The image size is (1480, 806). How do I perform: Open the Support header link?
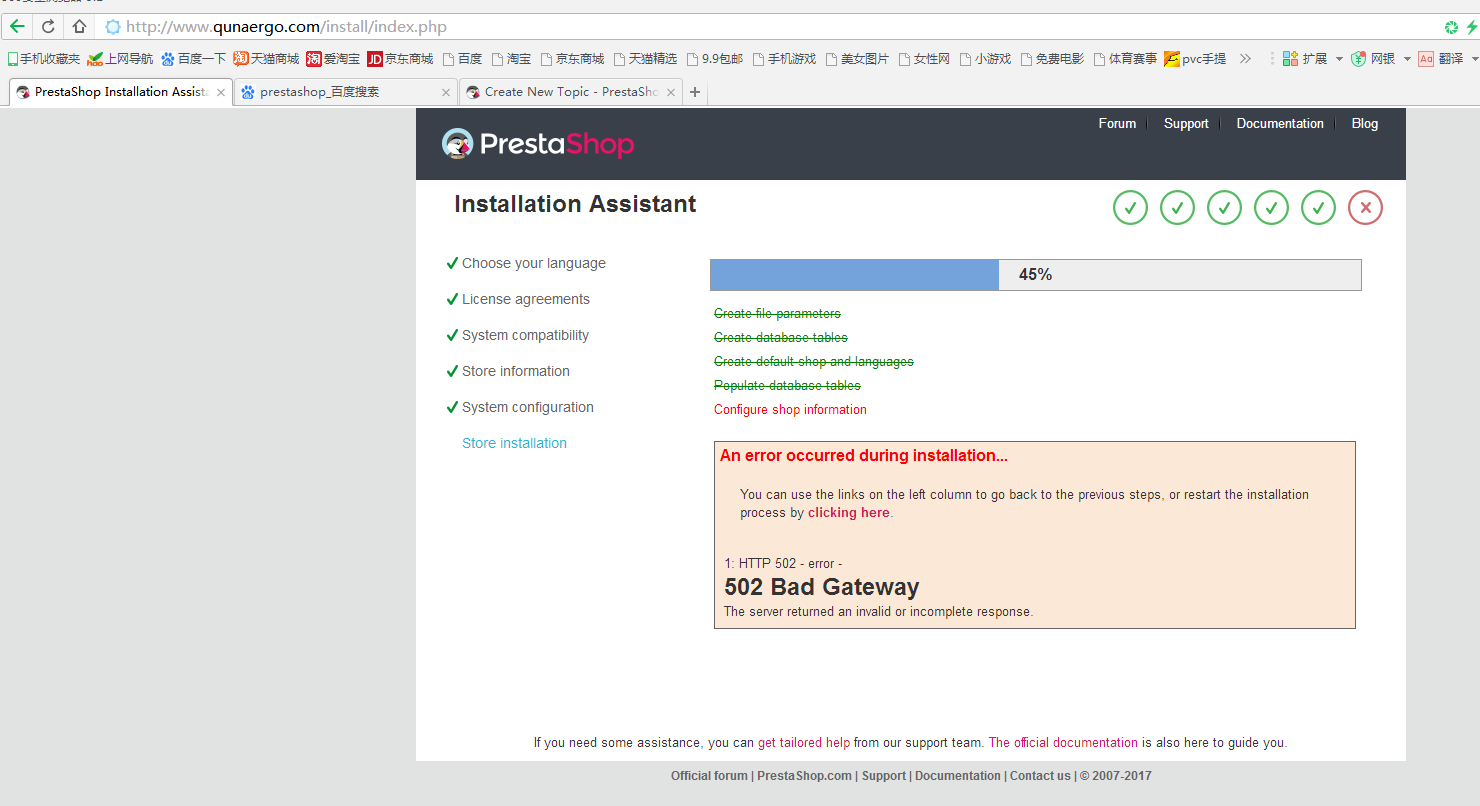[1186, 124]
